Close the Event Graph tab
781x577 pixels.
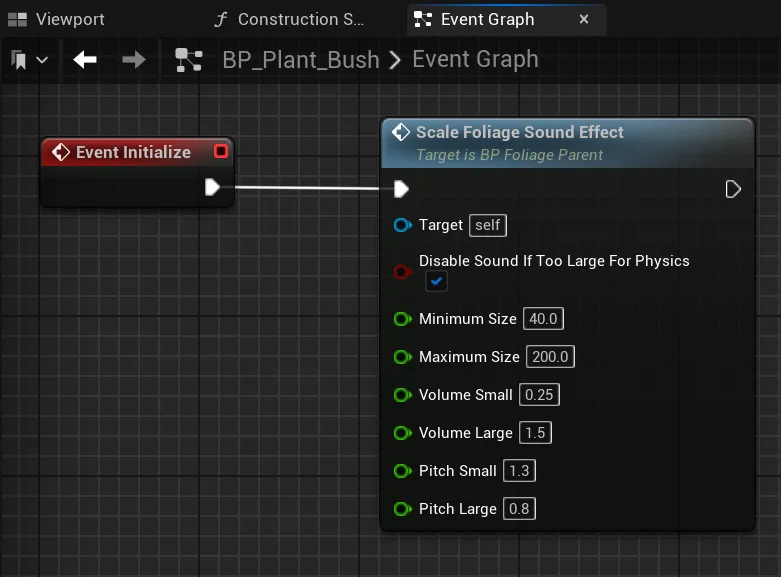pyautogui.click(x=584, y=19)
